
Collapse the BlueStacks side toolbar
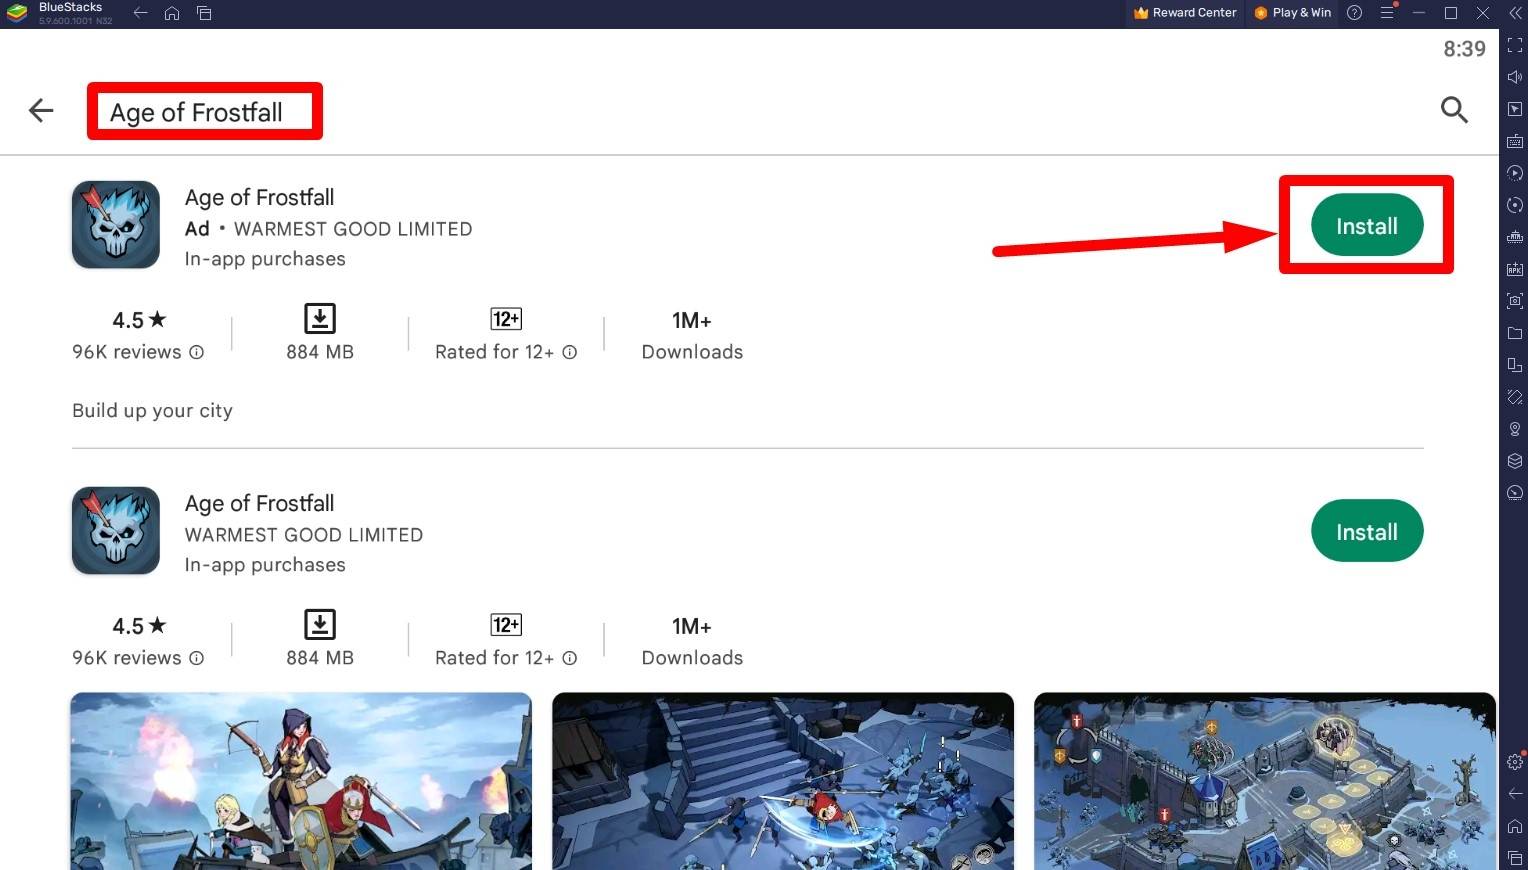[1515, 13]
